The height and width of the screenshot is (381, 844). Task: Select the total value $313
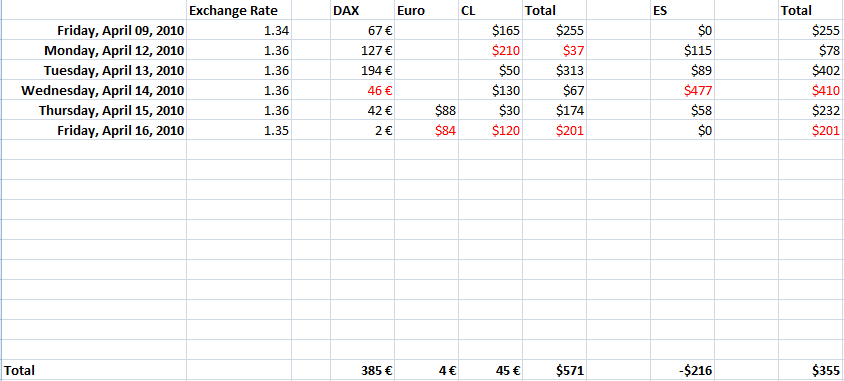[554, 70]
